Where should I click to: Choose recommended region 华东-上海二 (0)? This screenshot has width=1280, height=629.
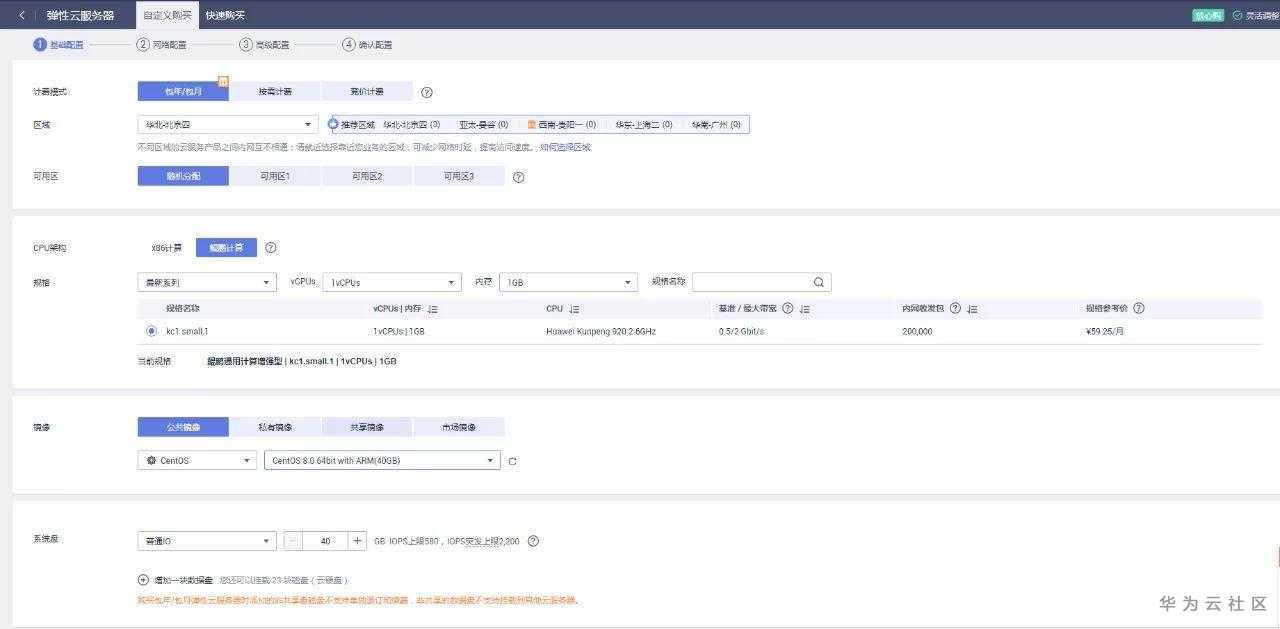(x=643, y=125)
